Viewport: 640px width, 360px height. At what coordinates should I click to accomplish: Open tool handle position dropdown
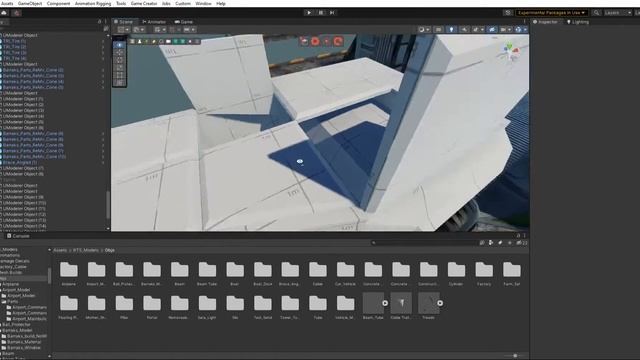pyautogui.click(x=123, y=29)
